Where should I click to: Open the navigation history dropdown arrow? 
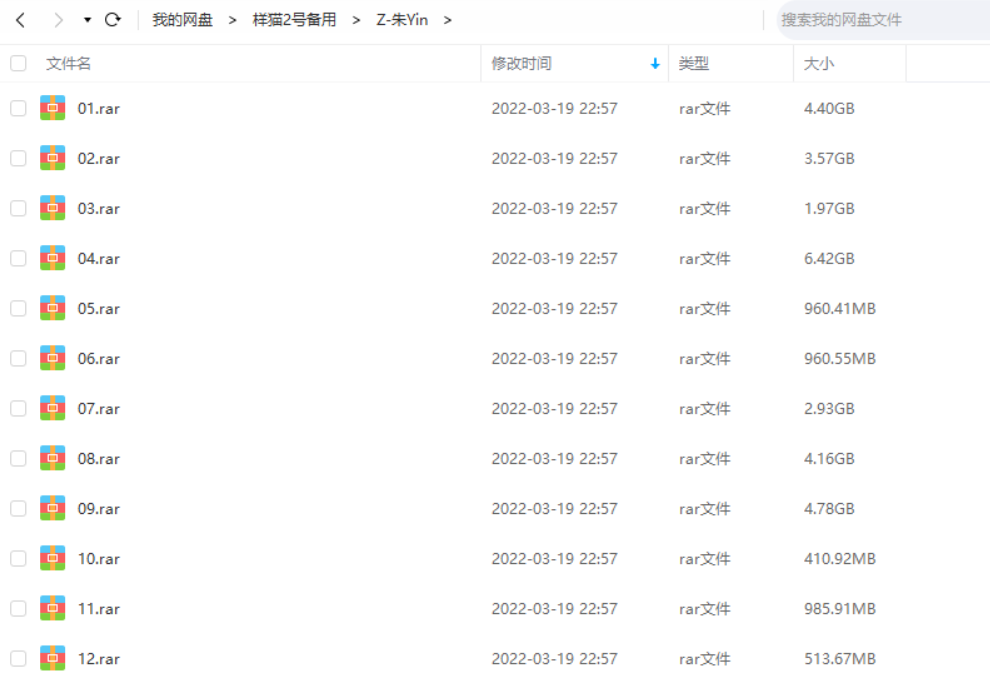[x=87, y=20]
